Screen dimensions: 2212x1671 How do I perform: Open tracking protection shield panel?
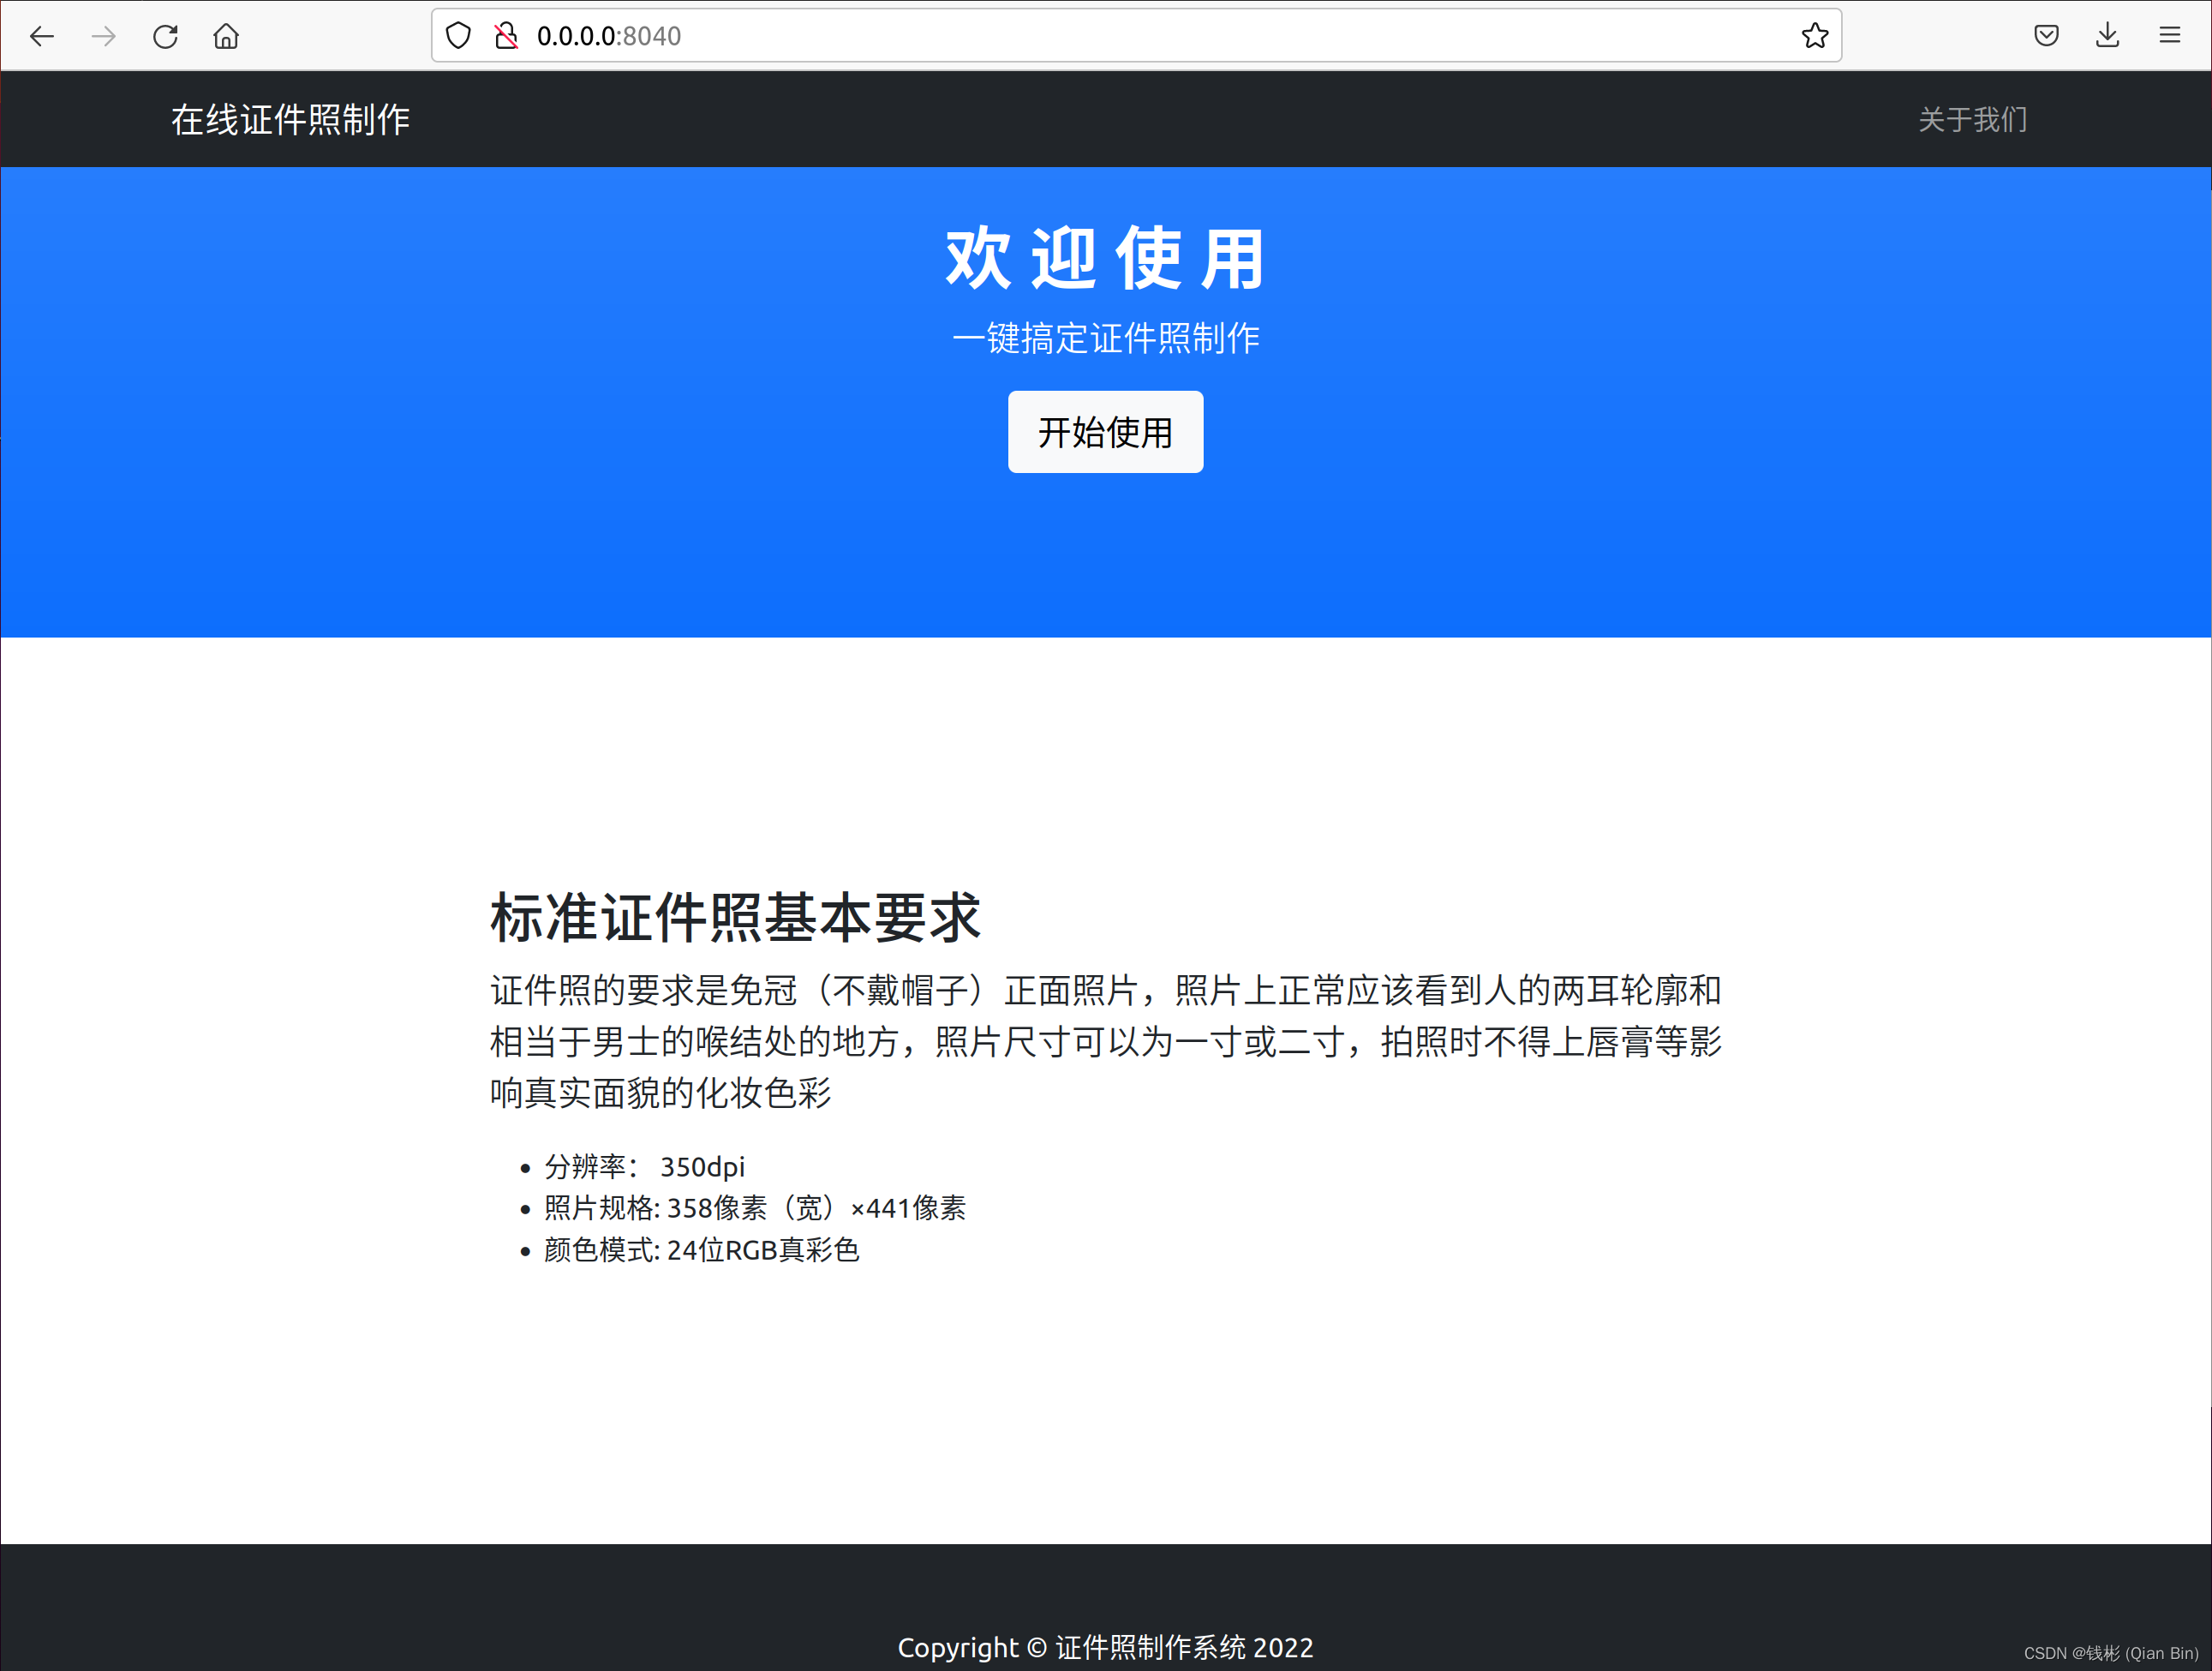coord(458,36)
